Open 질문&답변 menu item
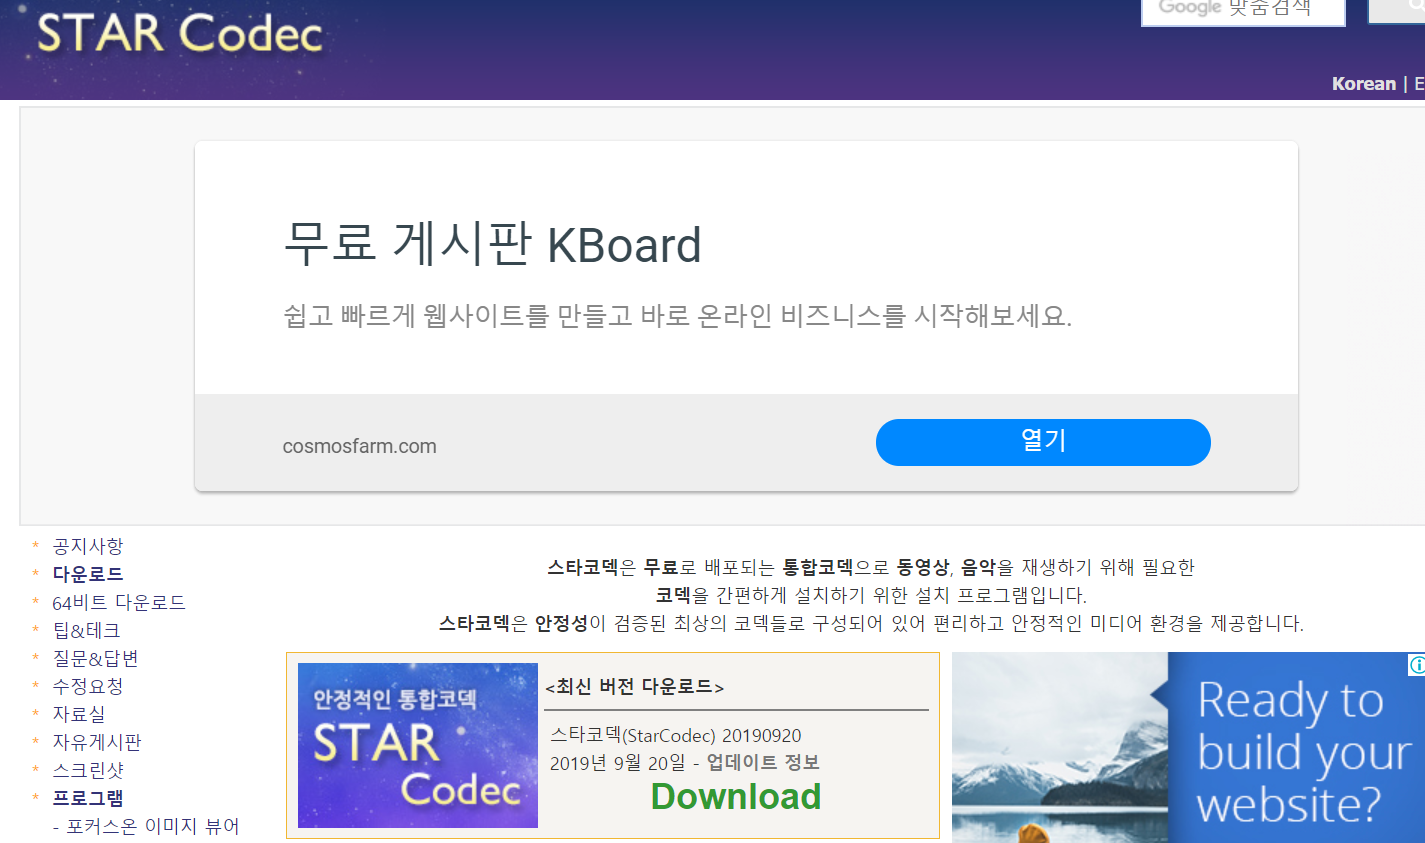Screen dimensions: 1425x843 click(95, 658)
